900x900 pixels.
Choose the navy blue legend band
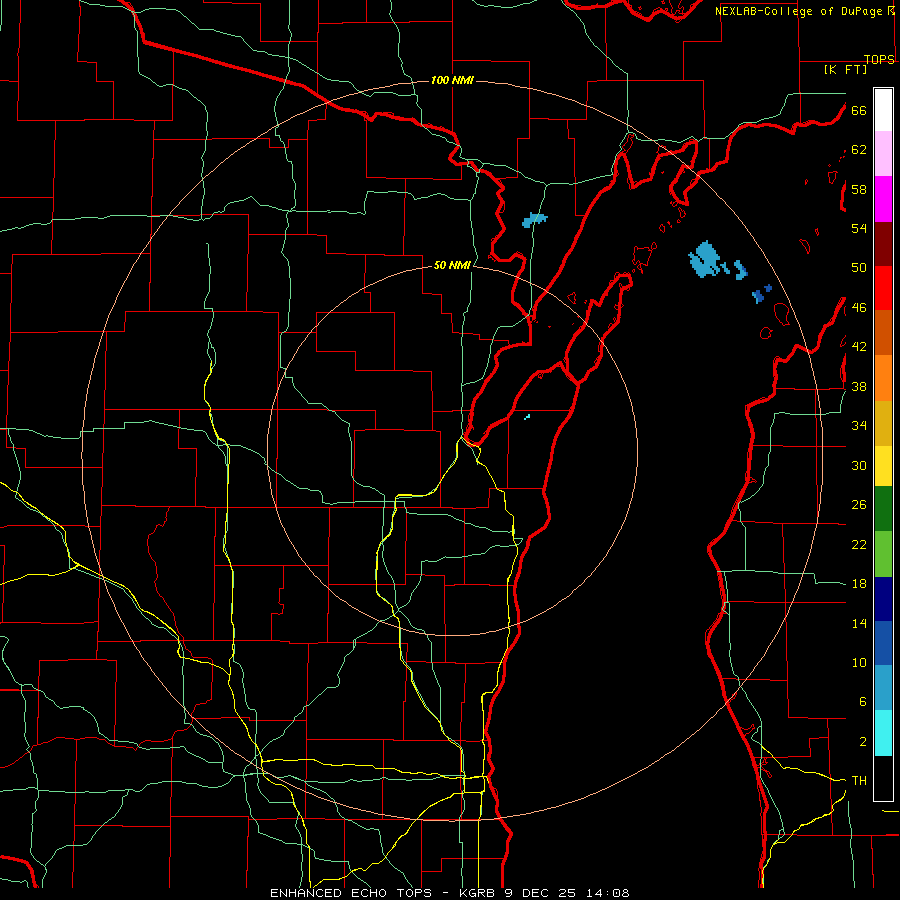pyautogui.click(x=883, y=599)
